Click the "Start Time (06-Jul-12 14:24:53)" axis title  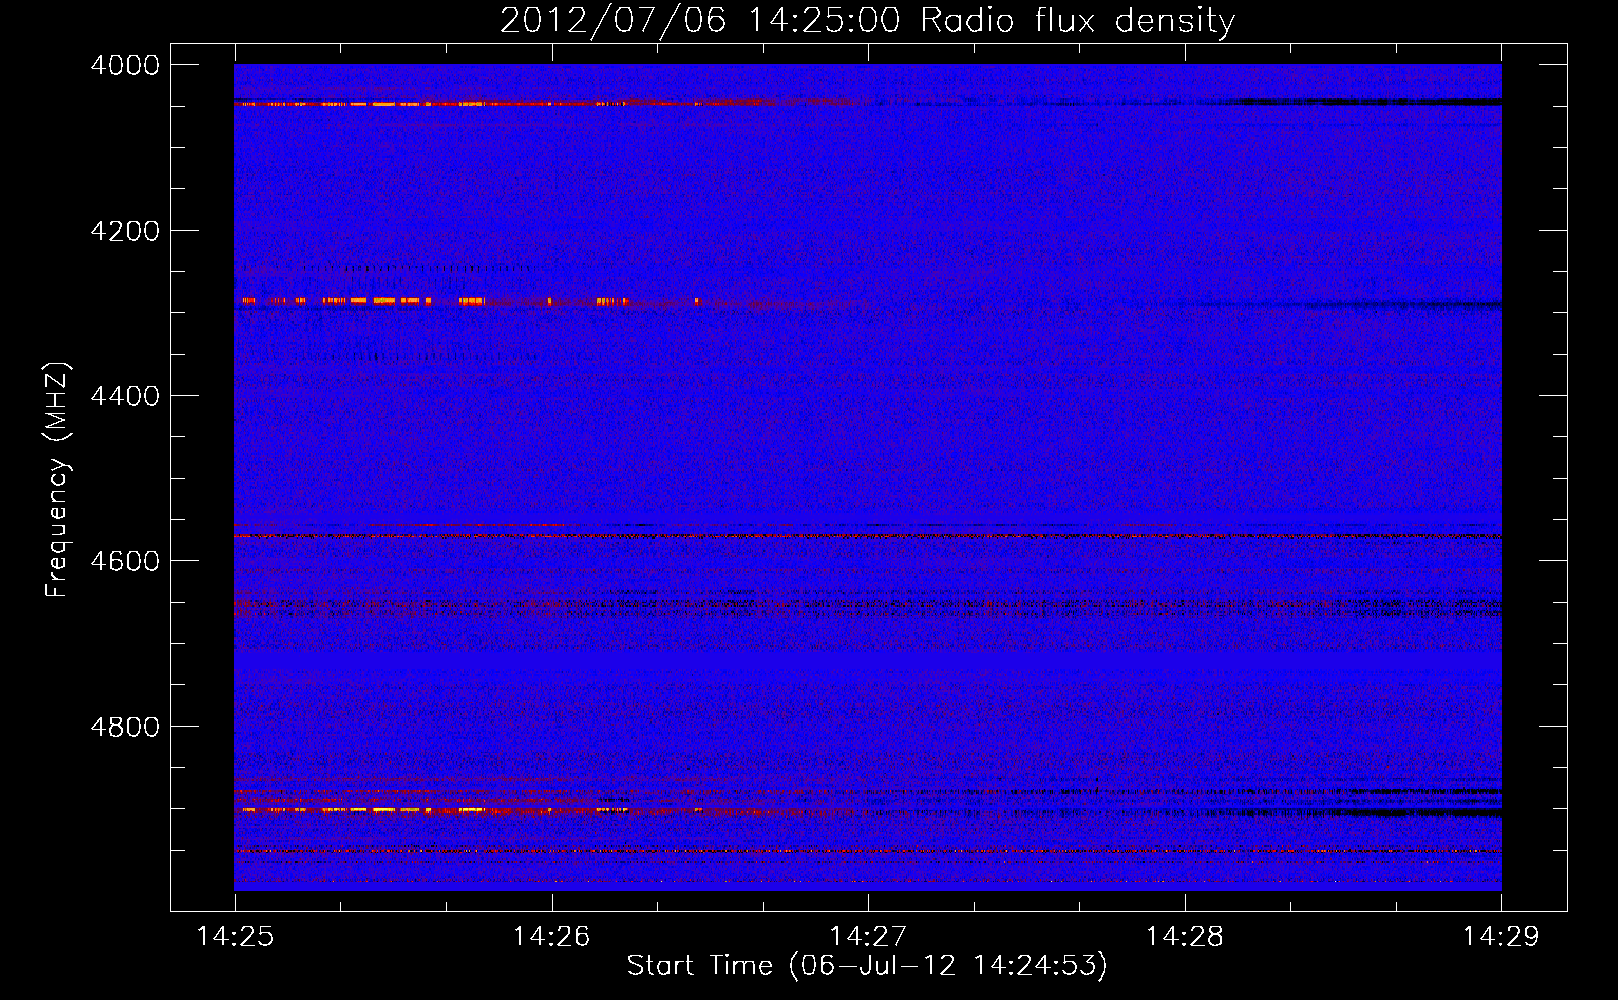click(867, 966)
